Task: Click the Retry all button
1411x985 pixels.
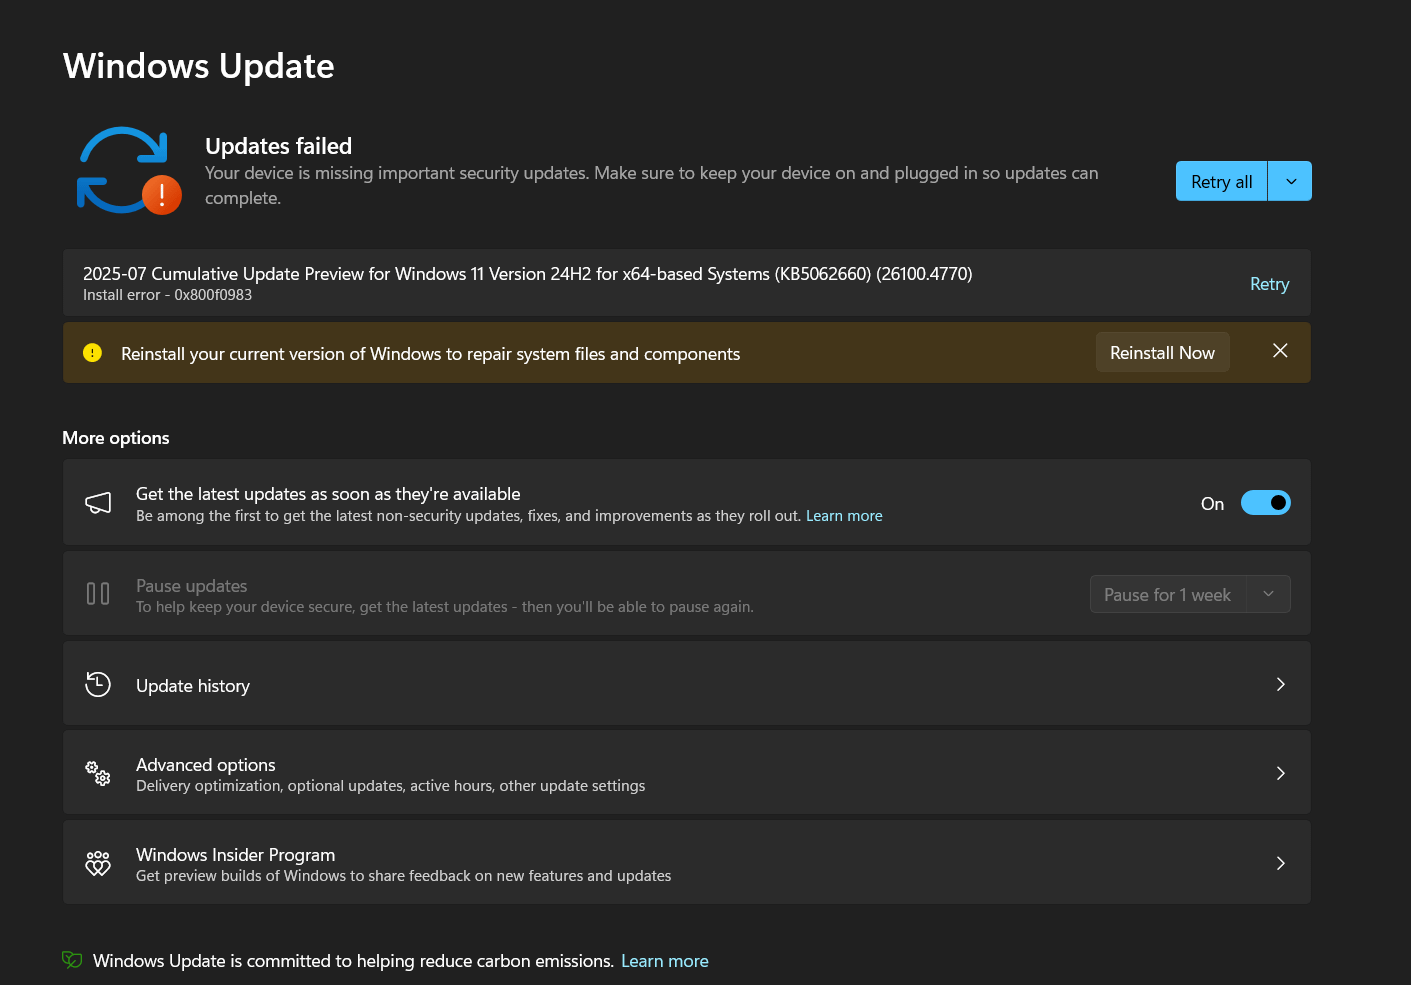Action: click(1221, 181)
